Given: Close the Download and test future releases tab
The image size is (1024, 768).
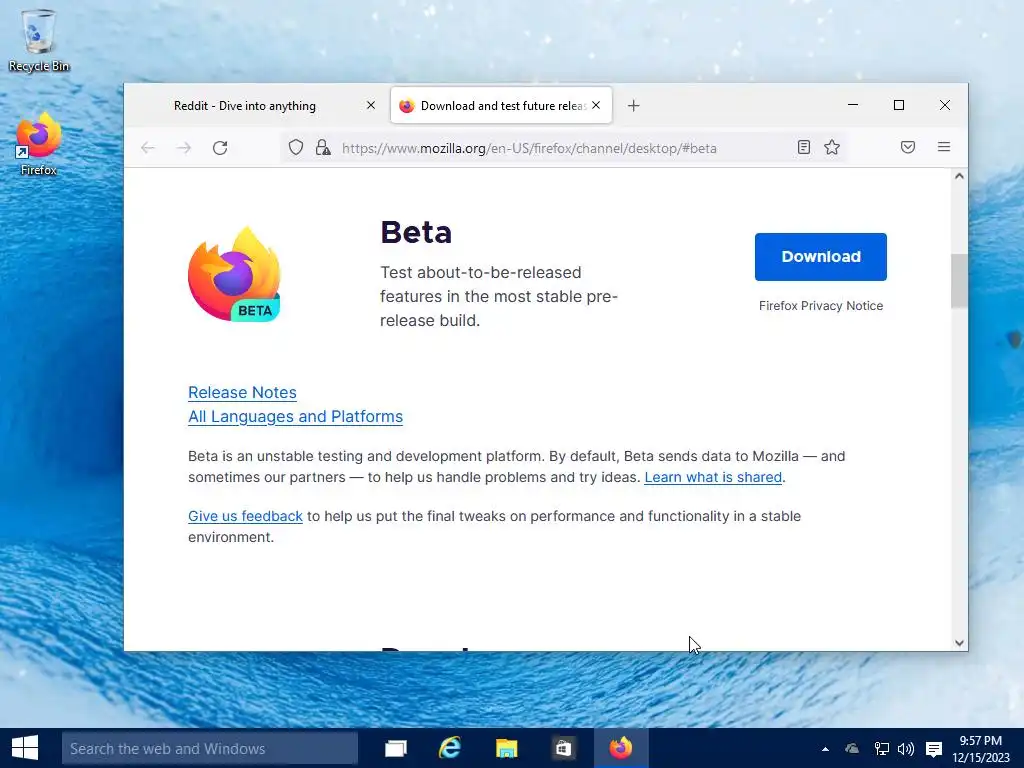Looking at the screenshot, I should point(596,105).
